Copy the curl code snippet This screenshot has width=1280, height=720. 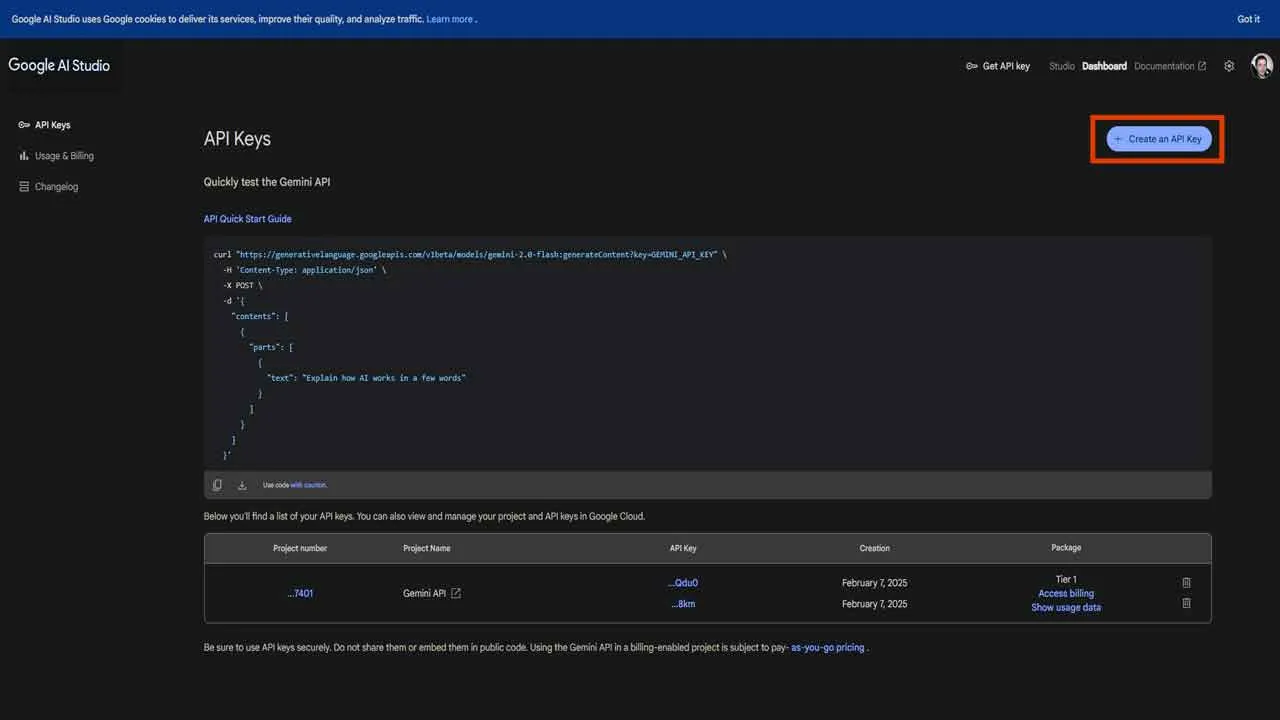(x=217, y=485)
